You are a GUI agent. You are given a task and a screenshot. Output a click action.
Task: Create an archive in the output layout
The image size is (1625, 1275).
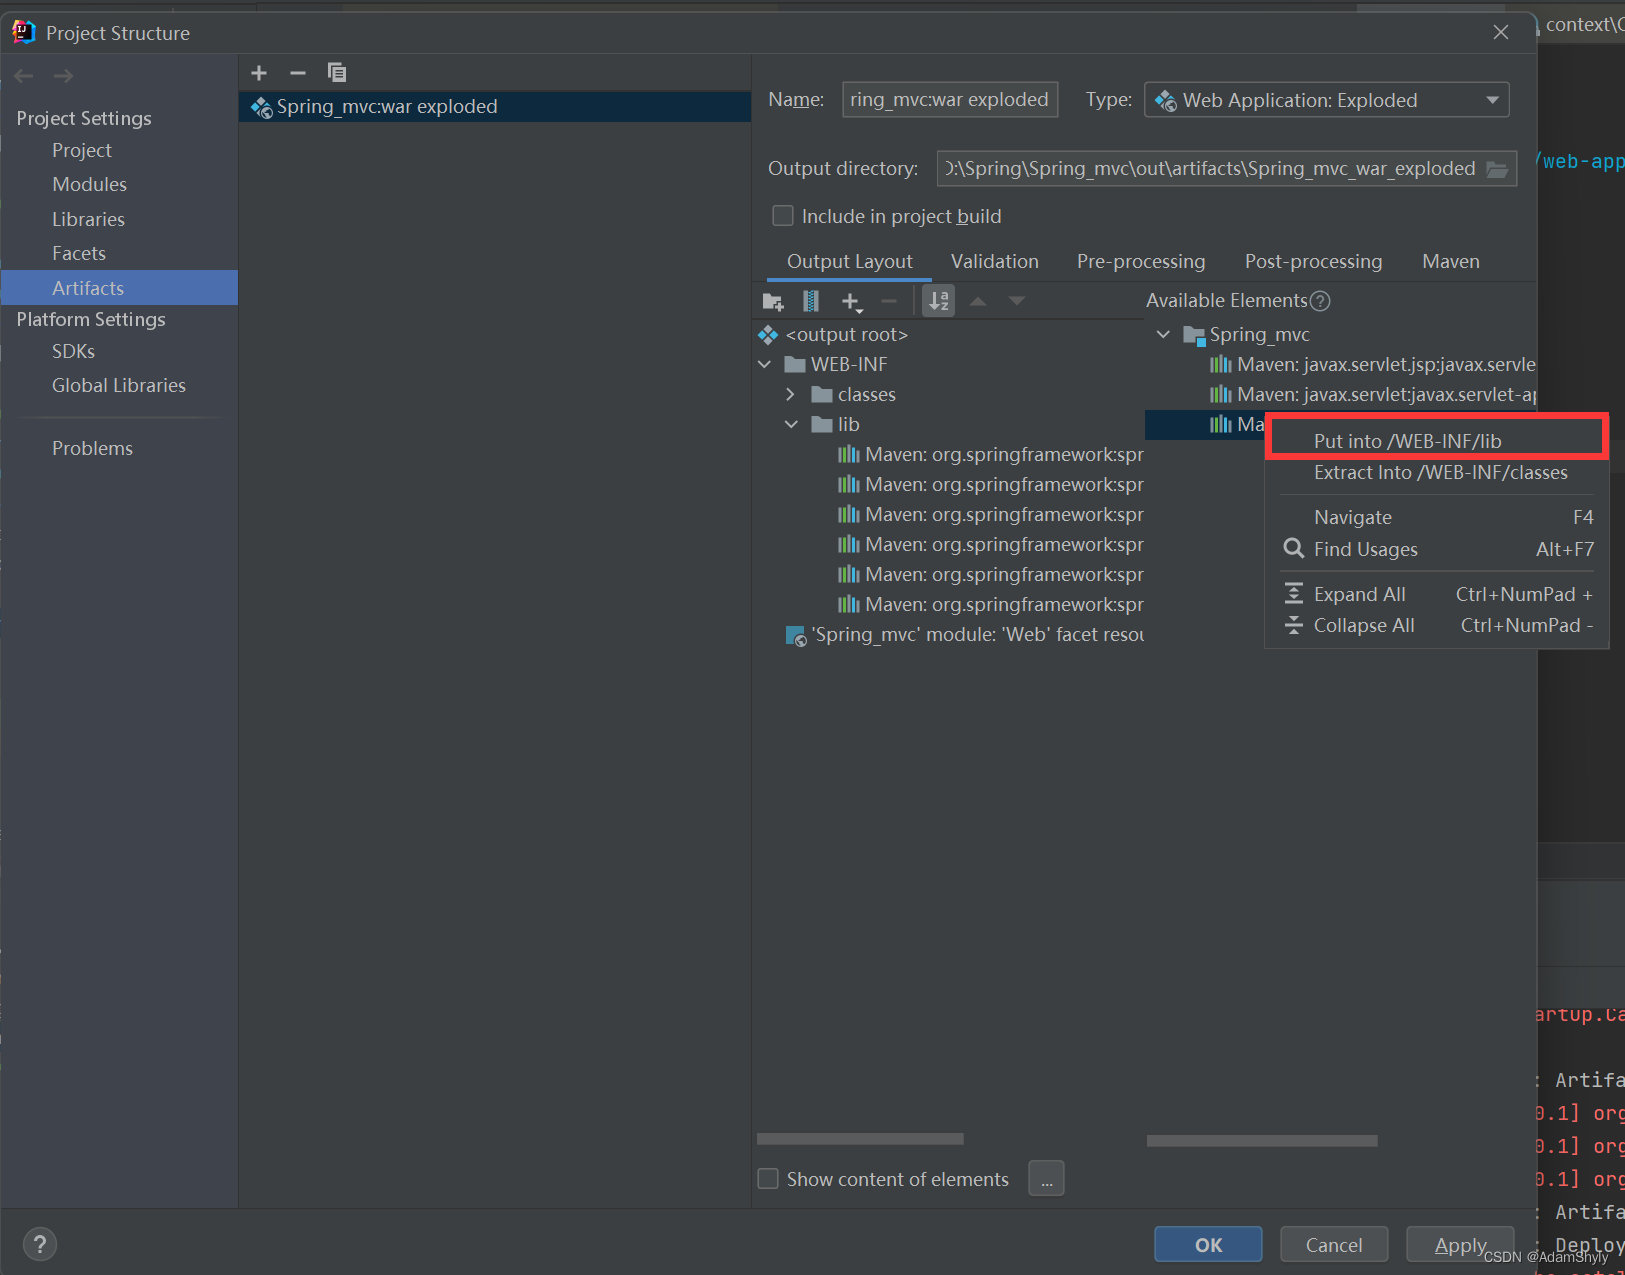(x=810, y=300)
